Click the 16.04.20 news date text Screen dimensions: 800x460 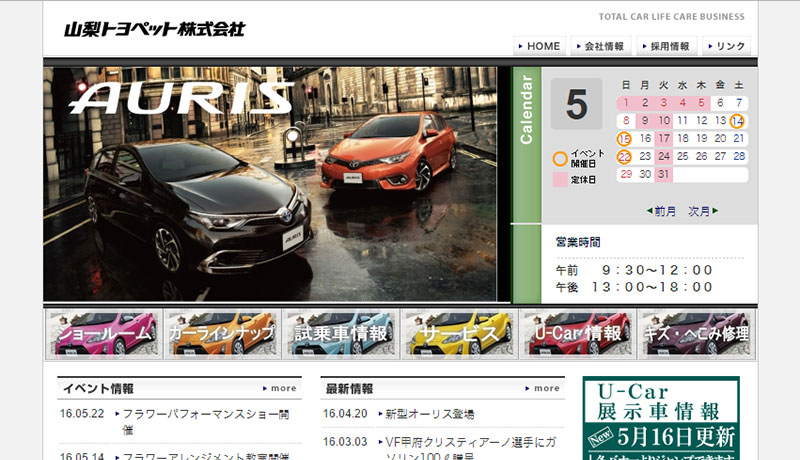[345, 414]
